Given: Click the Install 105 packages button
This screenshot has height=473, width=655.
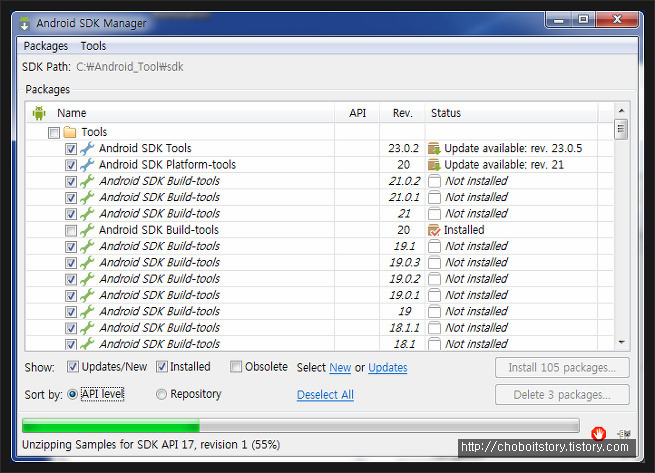Looking at the screenshot, I should pos(562,368).
